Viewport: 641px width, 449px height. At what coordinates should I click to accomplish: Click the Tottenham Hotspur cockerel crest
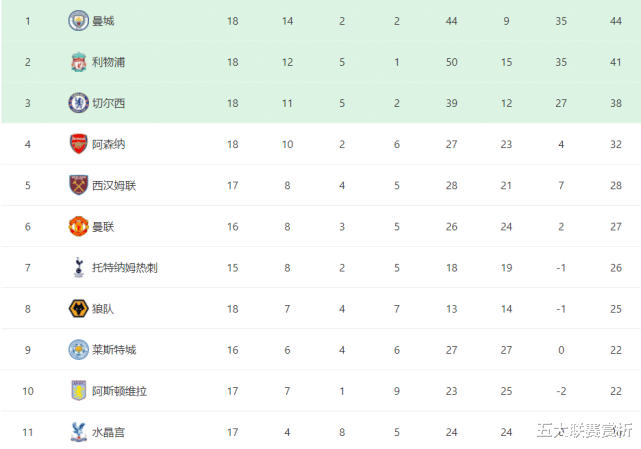tap(78, 267)
